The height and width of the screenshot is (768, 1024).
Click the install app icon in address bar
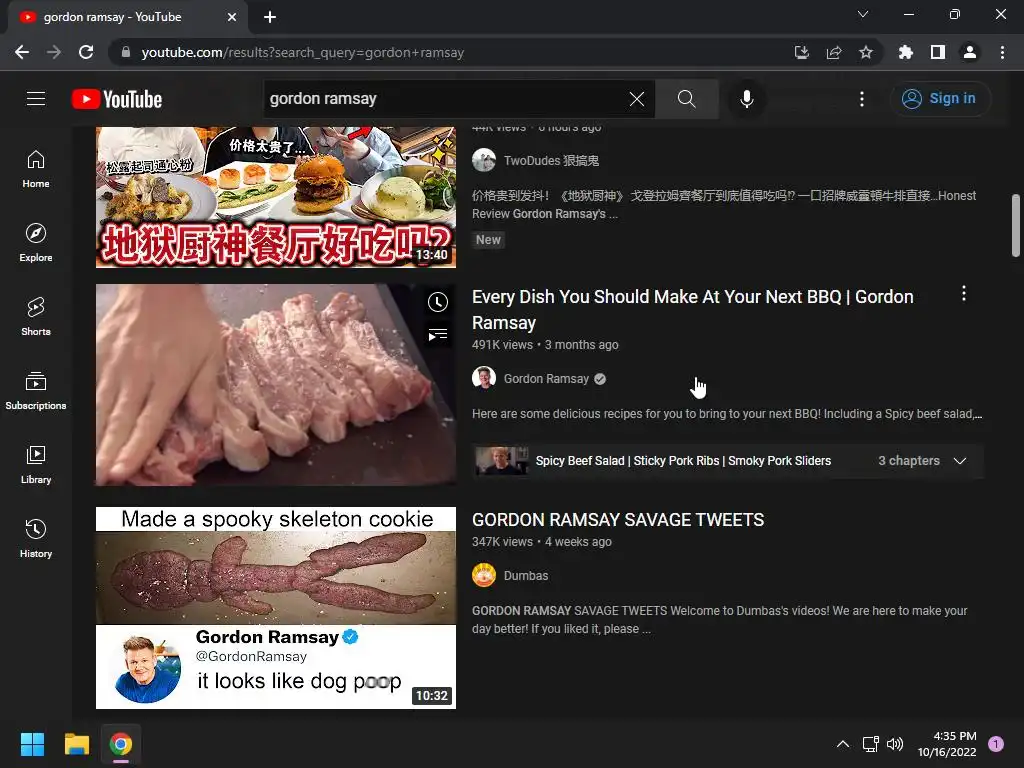pos(802,52)
